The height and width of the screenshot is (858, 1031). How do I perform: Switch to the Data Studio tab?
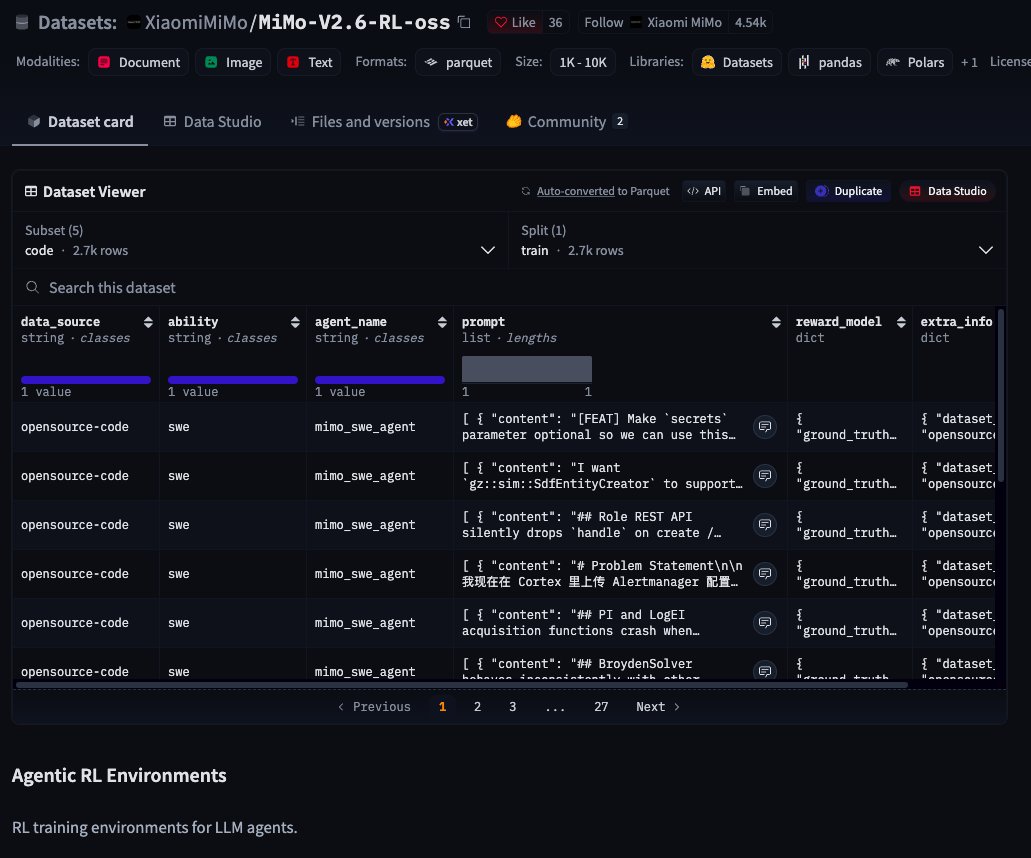click(x=212, y=122)
